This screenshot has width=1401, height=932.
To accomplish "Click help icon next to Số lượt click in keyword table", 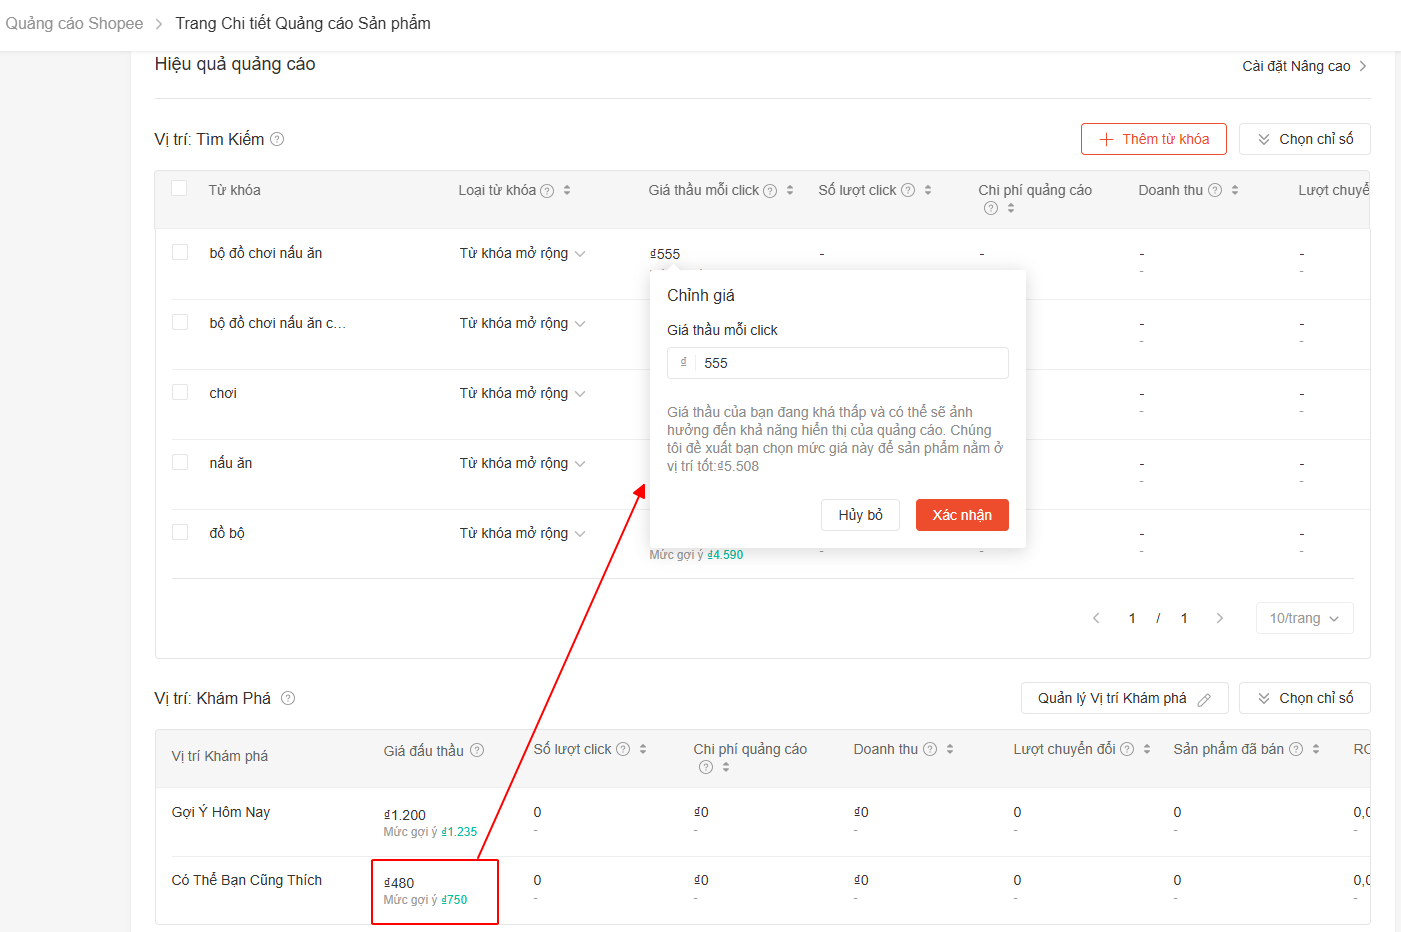I will tap(908, 190).
